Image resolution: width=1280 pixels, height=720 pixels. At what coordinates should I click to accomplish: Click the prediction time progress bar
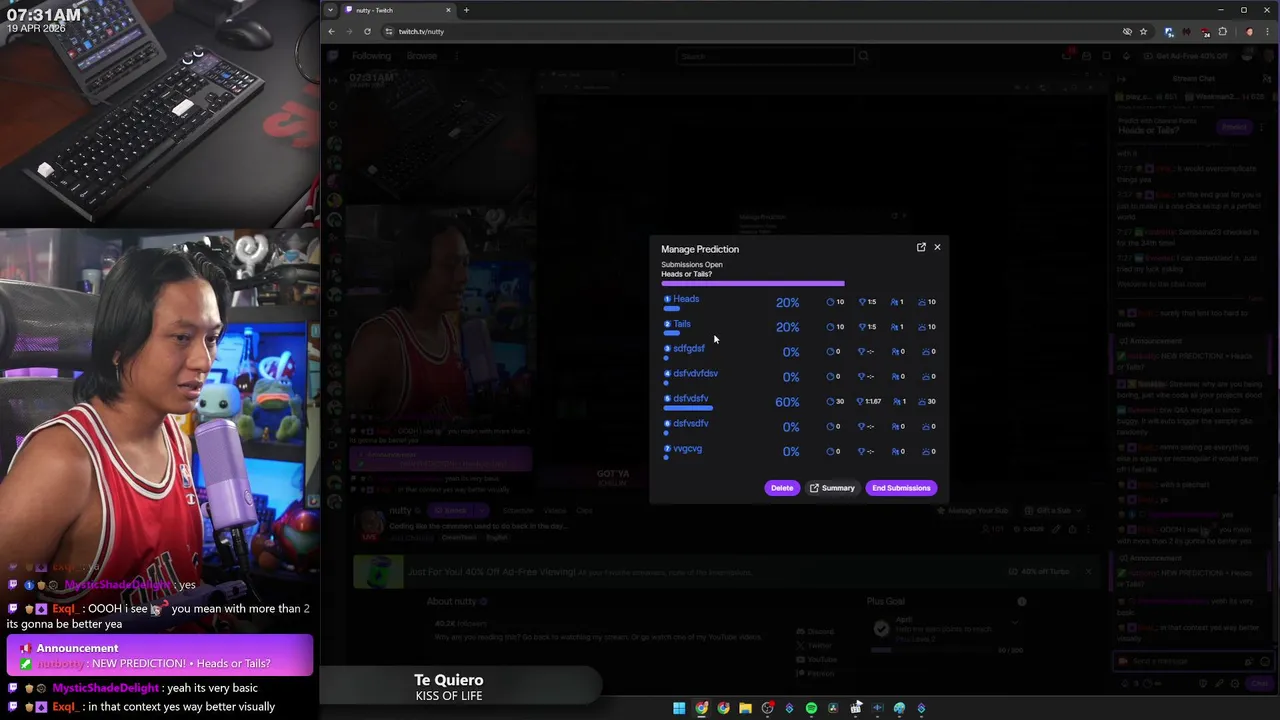coord(752,284)
